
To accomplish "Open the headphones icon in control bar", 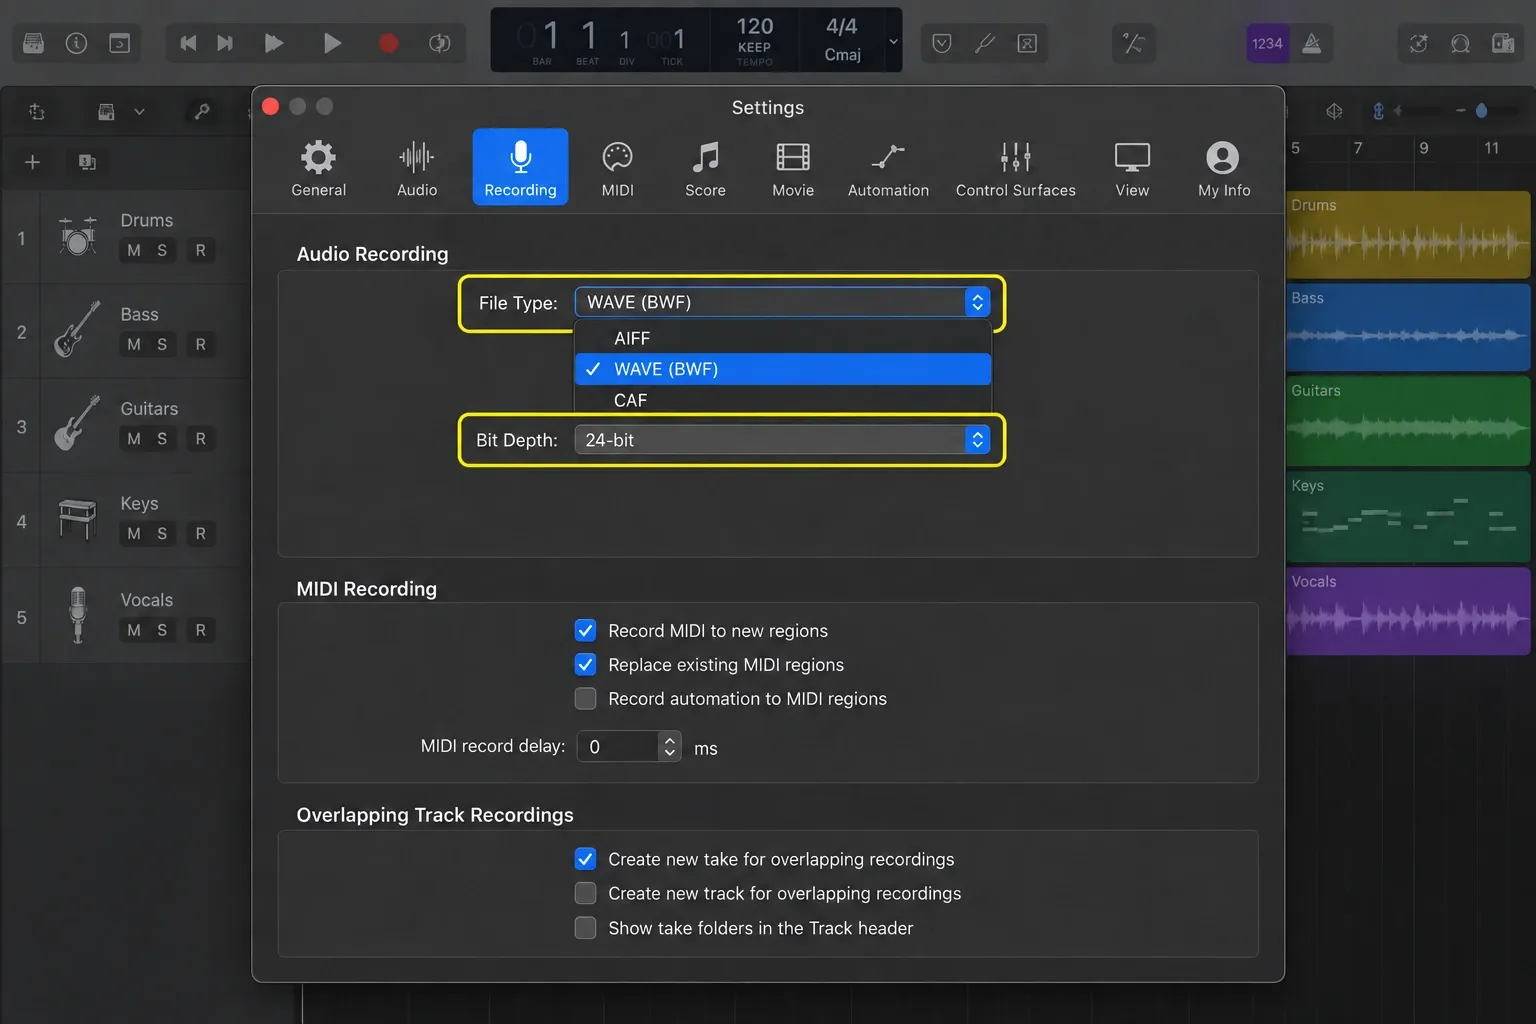I will click(x=1460, y=43).
